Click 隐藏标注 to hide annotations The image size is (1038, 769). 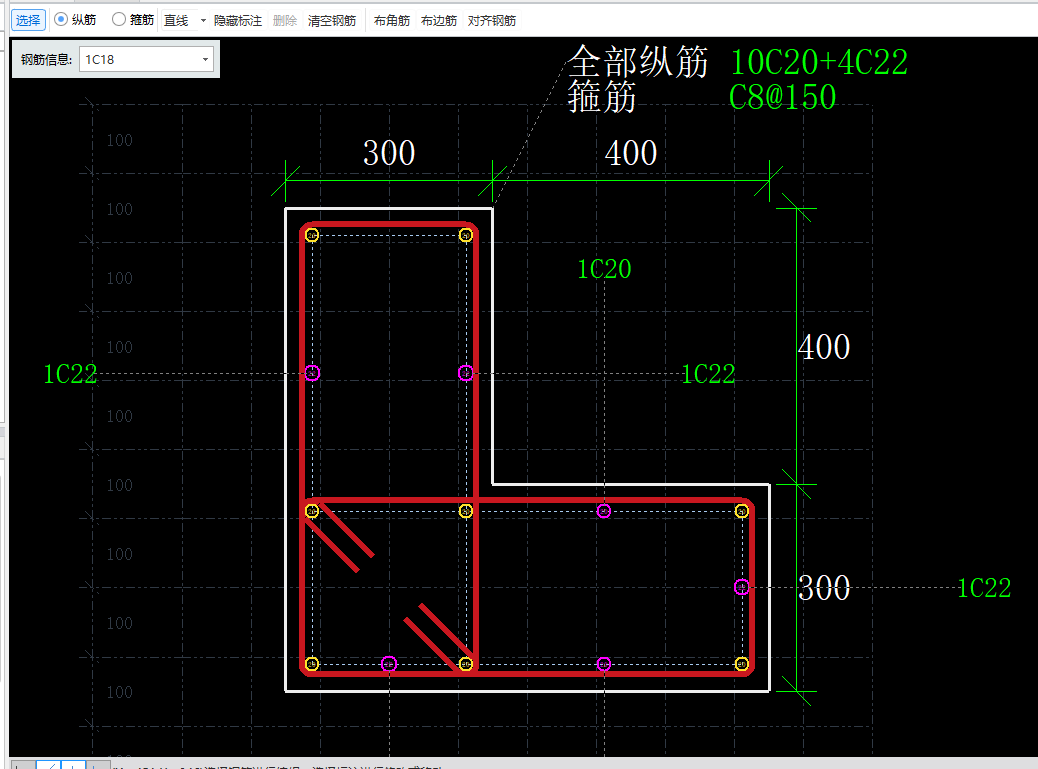(238, 21)
